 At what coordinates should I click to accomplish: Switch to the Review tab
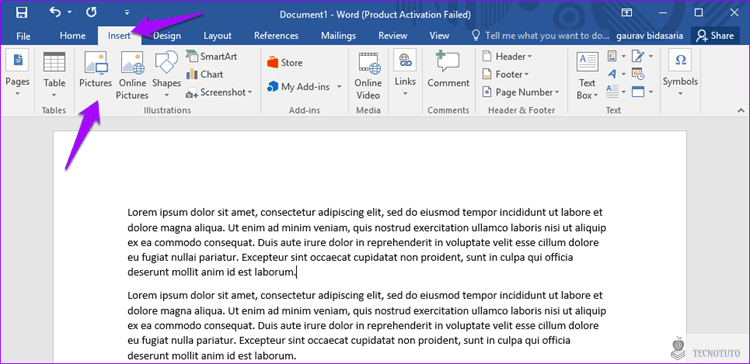point(393,36)
